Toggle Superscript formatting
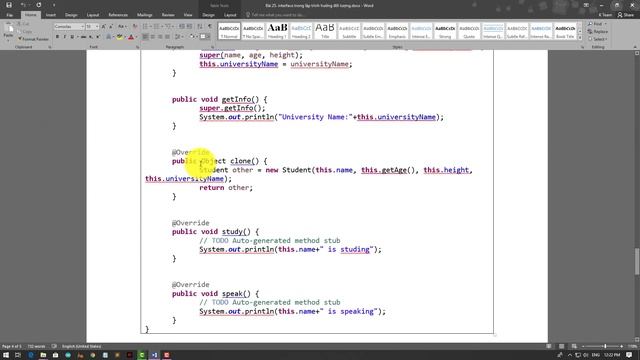The height and width of the screenshot is (360, 640). pos(98,37)
